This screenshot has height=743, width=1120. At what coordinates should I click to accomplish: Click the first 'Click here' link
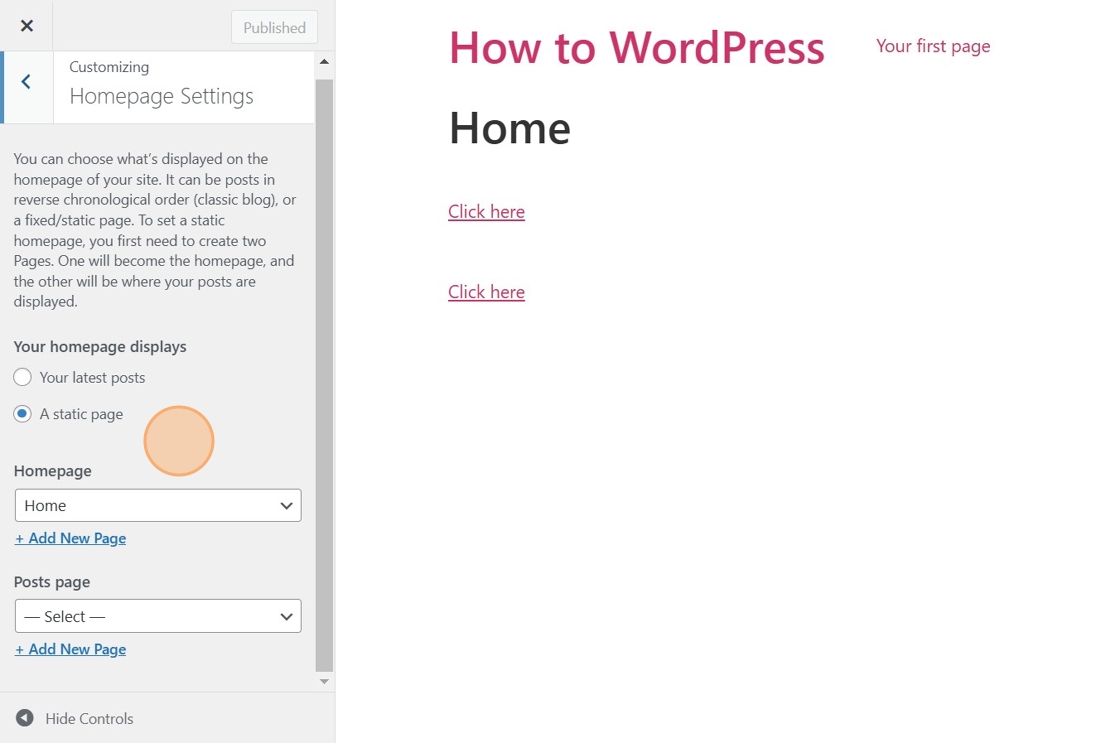click(x=486, y=211)
